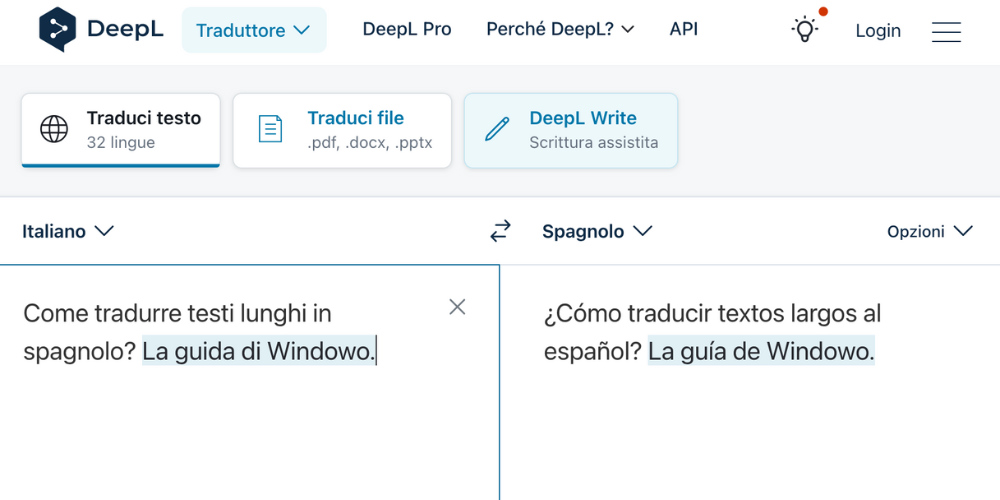This screenshot has height=500, width=1000.
Task: Click the document icon for Traduci file
Action: tap(270, 130)
